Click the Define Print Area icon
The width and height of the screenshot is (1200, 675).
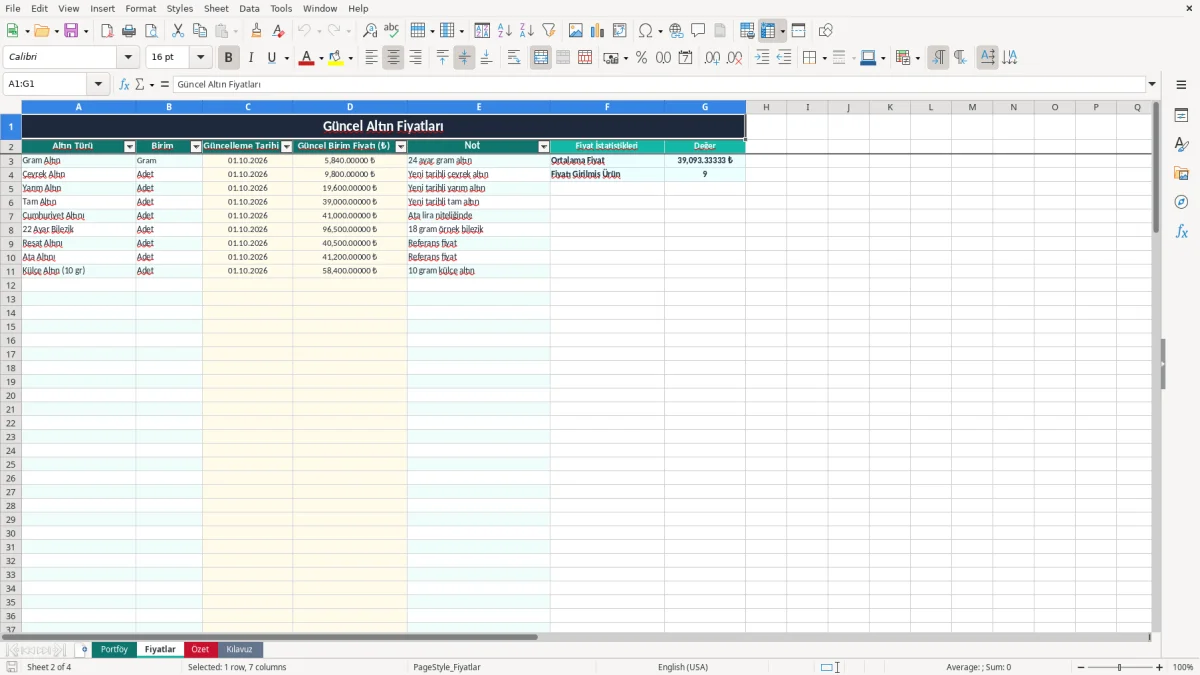click(747, 31)
